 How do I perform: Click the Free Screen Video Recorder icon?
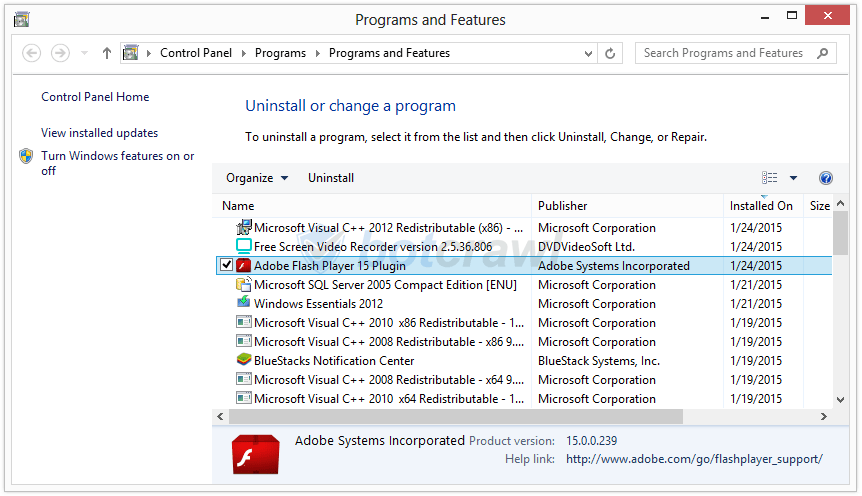pos(244,246)
